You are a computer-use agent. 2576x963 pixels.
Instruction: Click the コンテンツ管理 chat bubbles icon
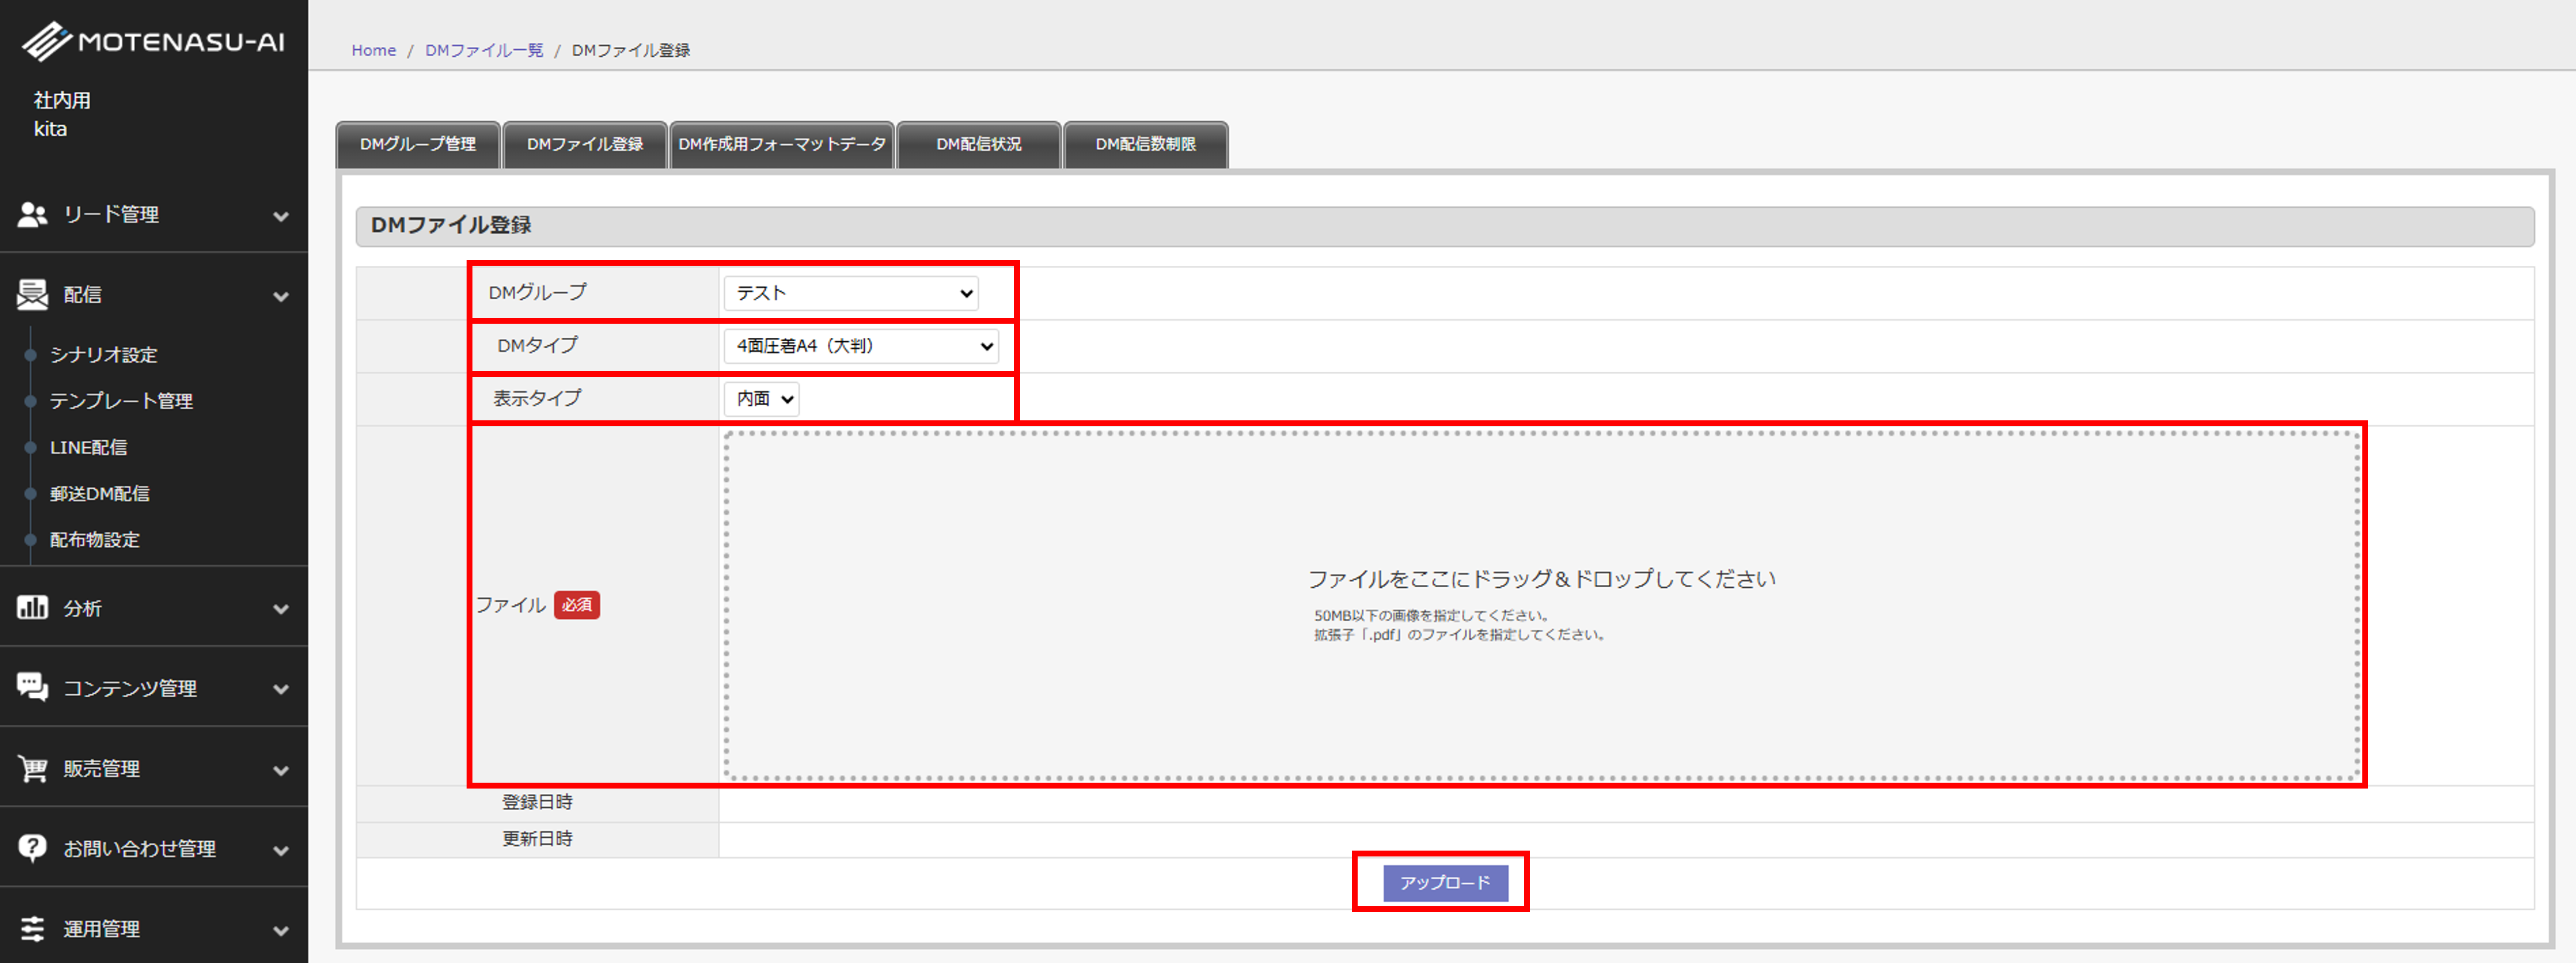(32, 687)
